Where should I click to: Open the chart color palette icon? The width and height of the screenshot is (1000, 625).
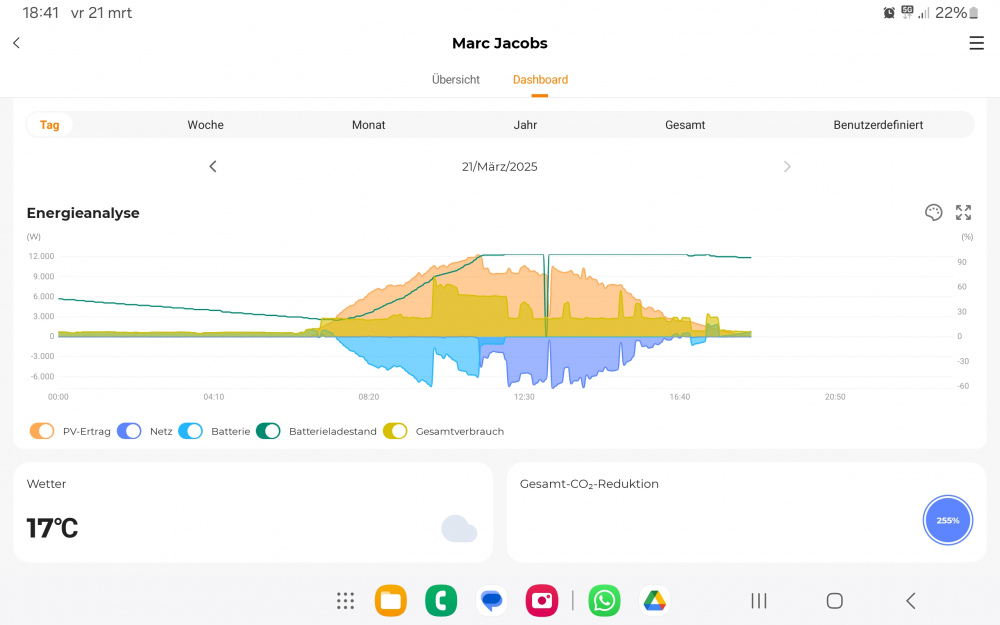(x=933, y=212)
